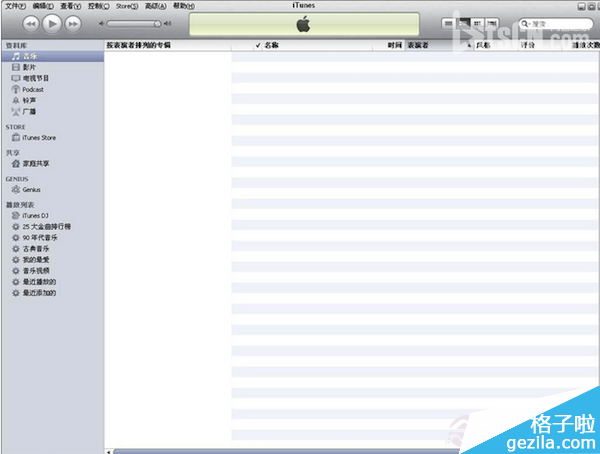
Task: Open the Store menu
Action: (127, 6)
